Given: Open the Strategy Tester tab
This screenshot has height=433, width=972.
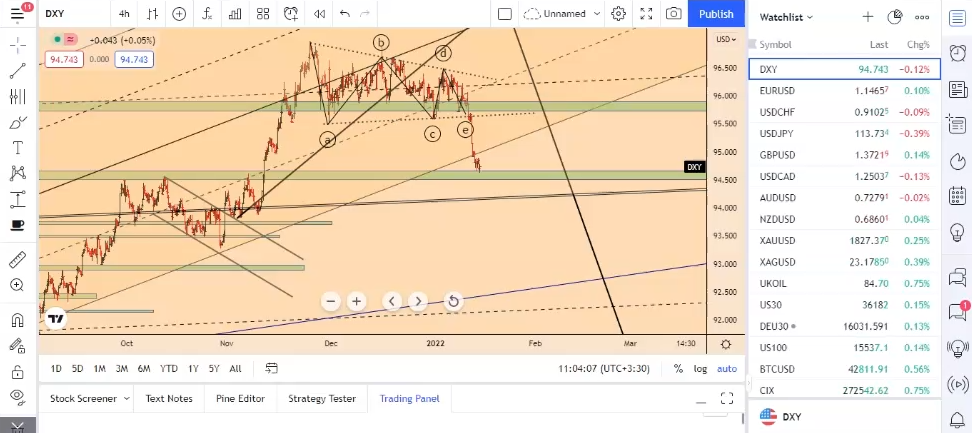Looking at the screenshot, I should tap(322, 398).
